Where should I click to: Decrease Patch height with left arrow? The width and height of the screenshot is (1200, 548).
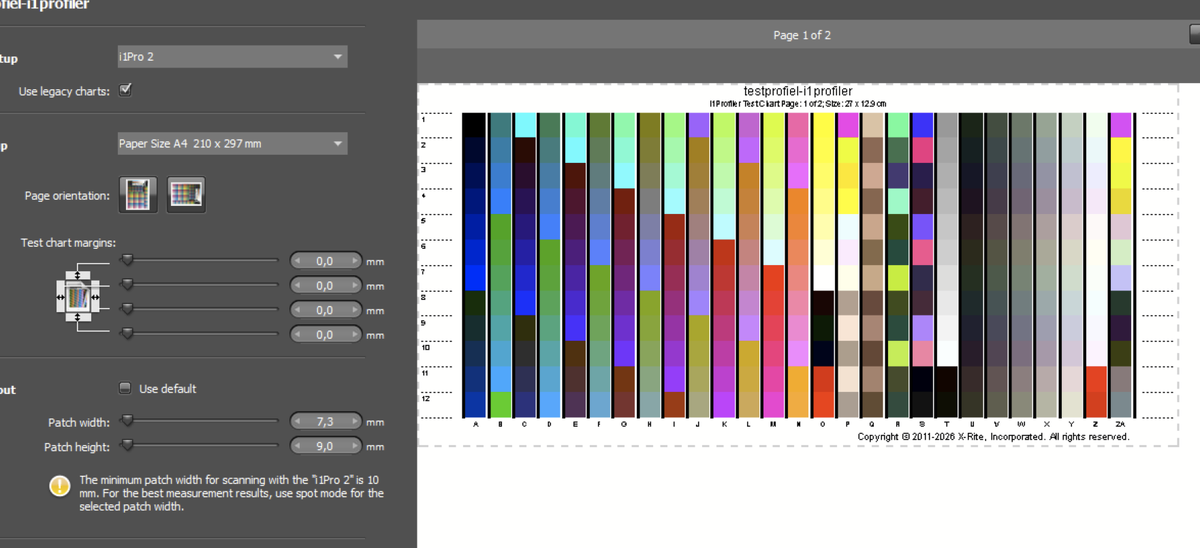click(x=297, y=447)
